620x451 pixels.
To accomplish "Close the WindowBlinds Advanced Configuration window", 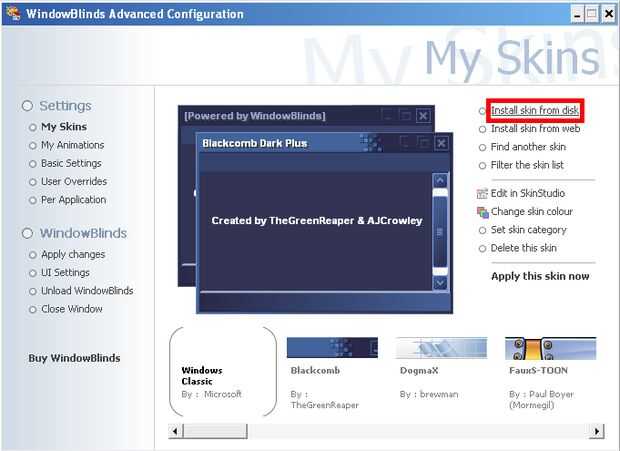I will pos(609,15).
